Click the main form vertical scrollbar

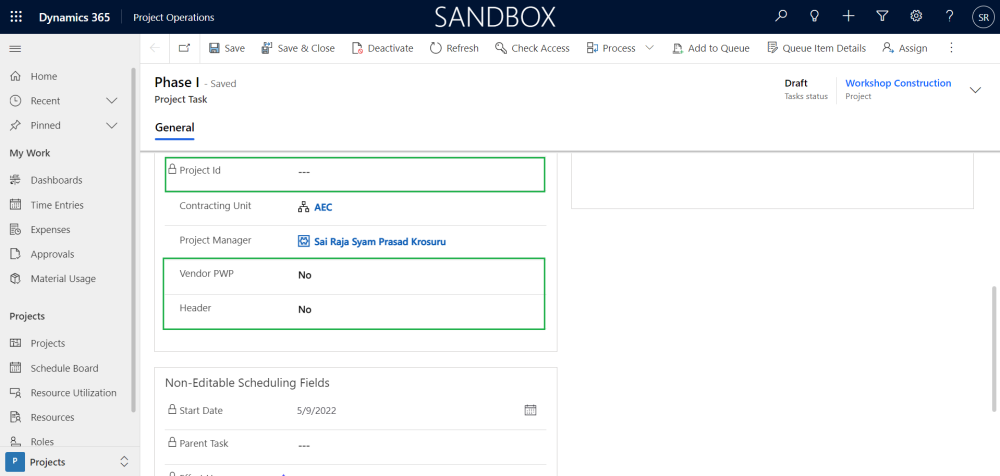pos(995,348)
